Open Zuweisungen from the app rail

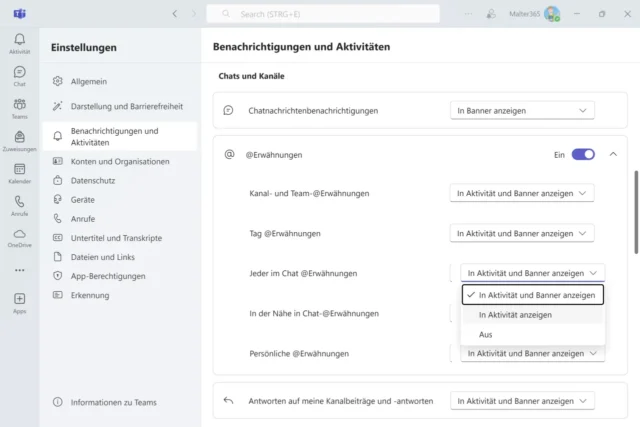coord(19,139)
